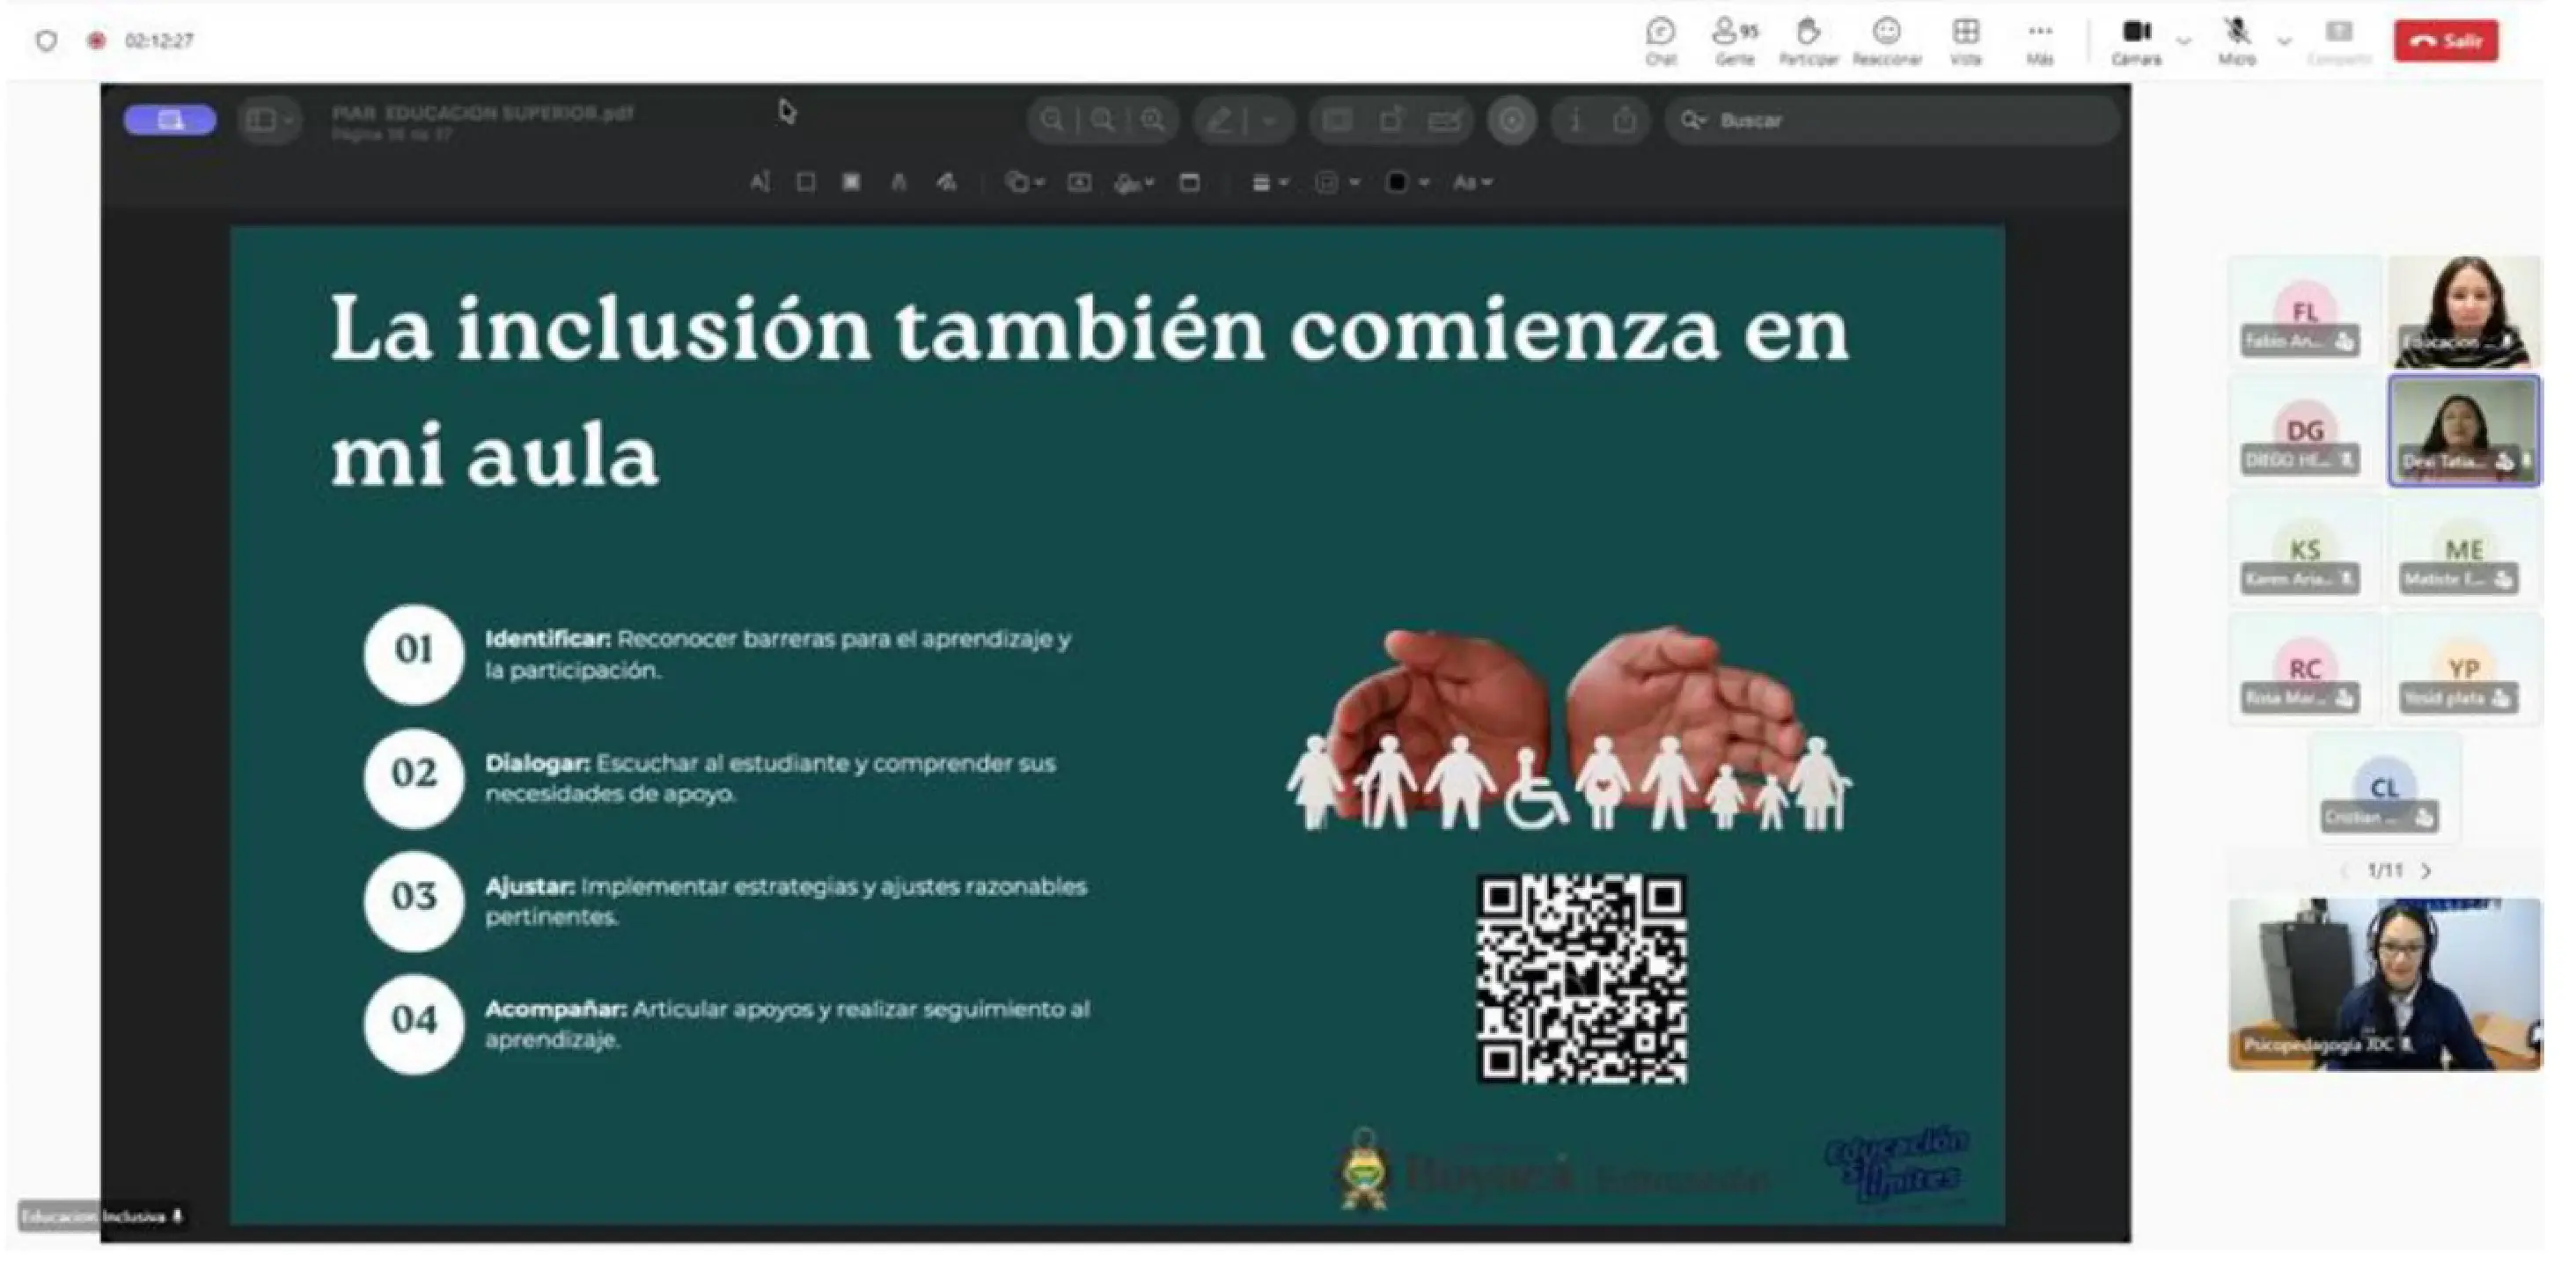2576x1284 pixels.
Task: Click the Buscar search field
Action: pyautogui.click(x=1892, y=121)
